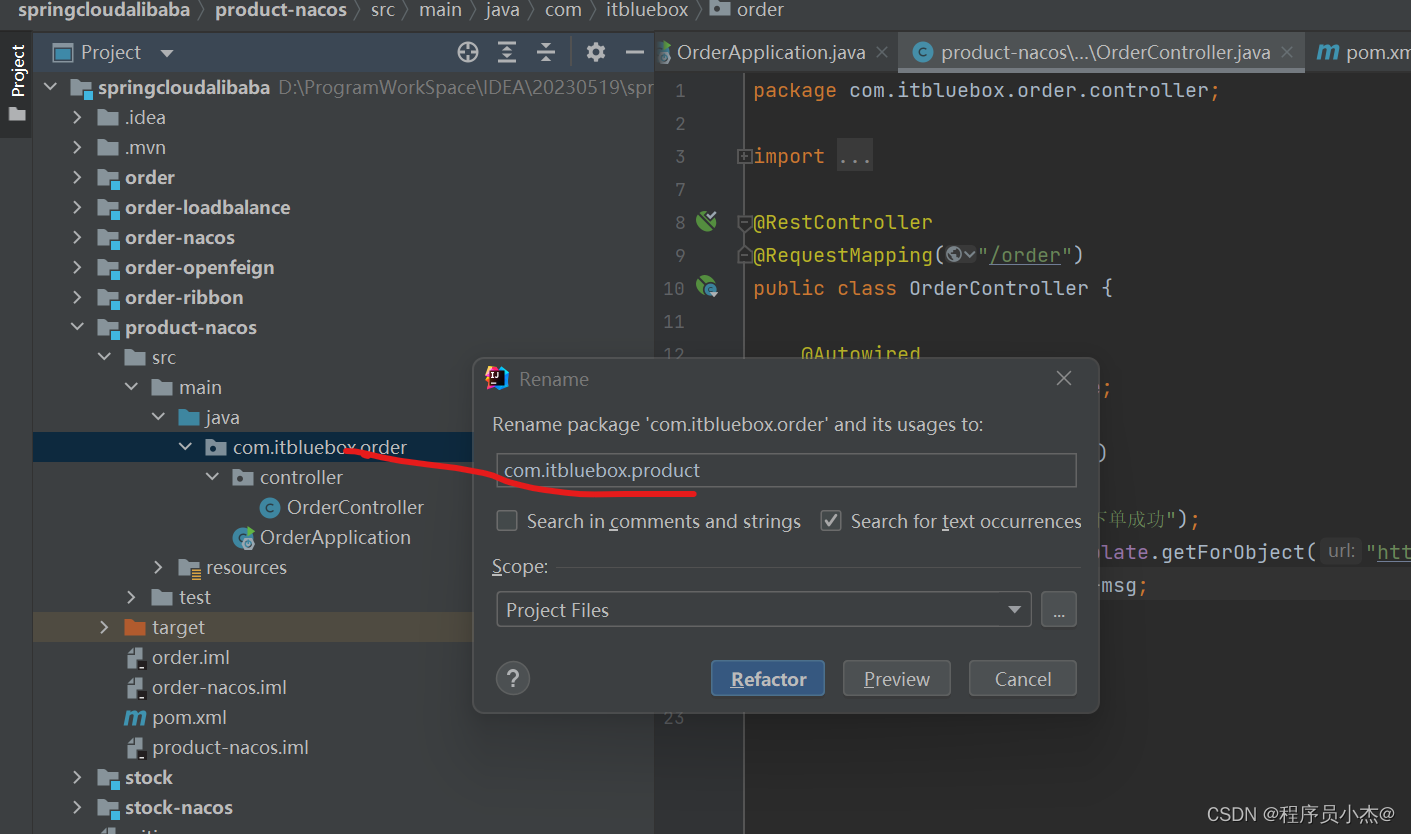Viewport: 1411px width, 834px height.
Task: Close the Rename dialog with X
Action: tap(1064, 378)
